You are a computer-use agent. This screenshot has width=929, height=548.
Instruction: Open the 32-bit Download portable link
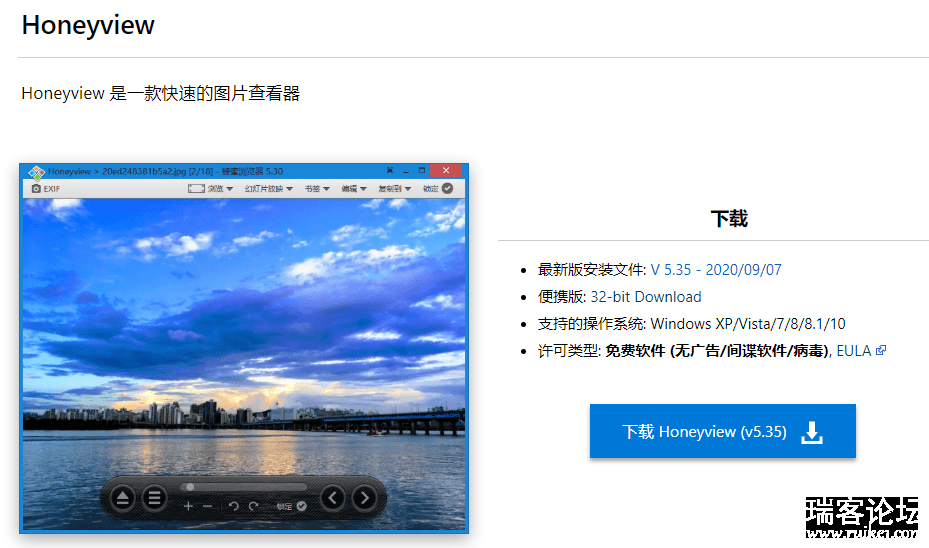[x=646, y=297]
